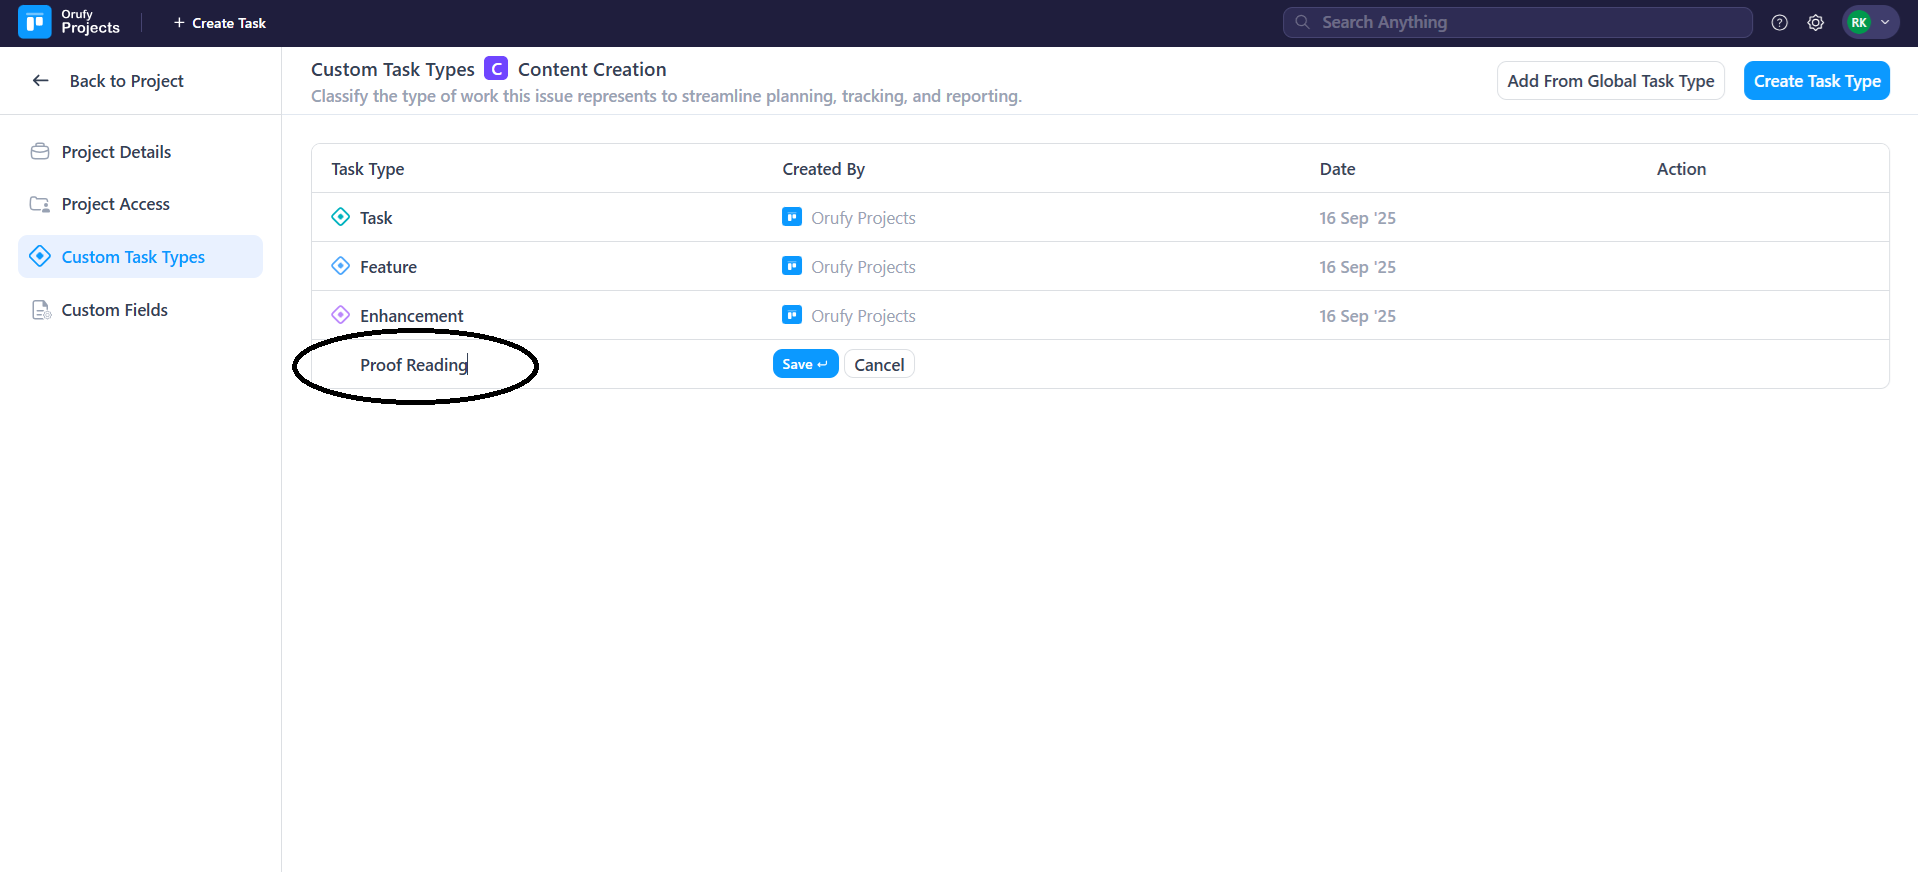Click Add From Global Task Type

1609,81
